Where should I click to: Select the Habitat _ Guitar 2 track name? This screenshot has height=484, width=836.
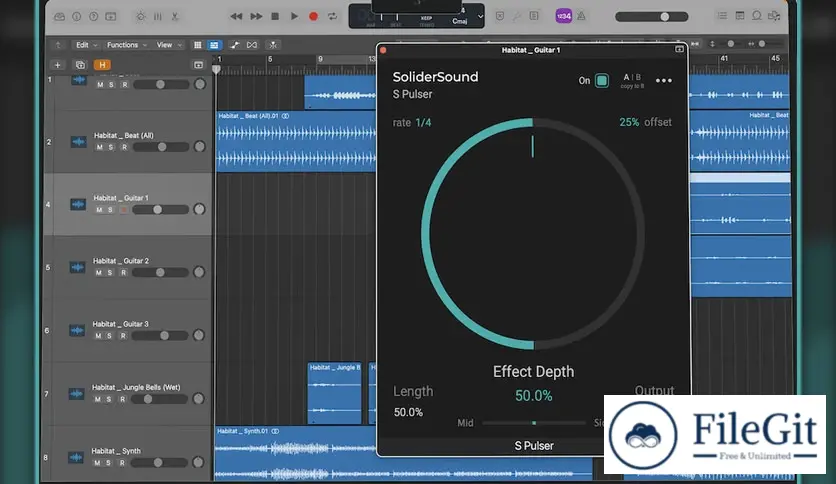click(120, 261)
